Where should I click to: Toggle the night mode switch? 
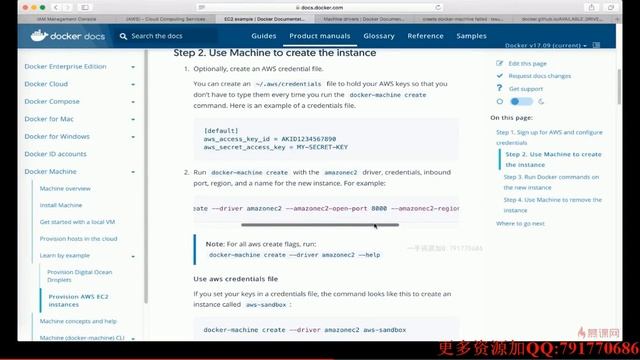521,101
